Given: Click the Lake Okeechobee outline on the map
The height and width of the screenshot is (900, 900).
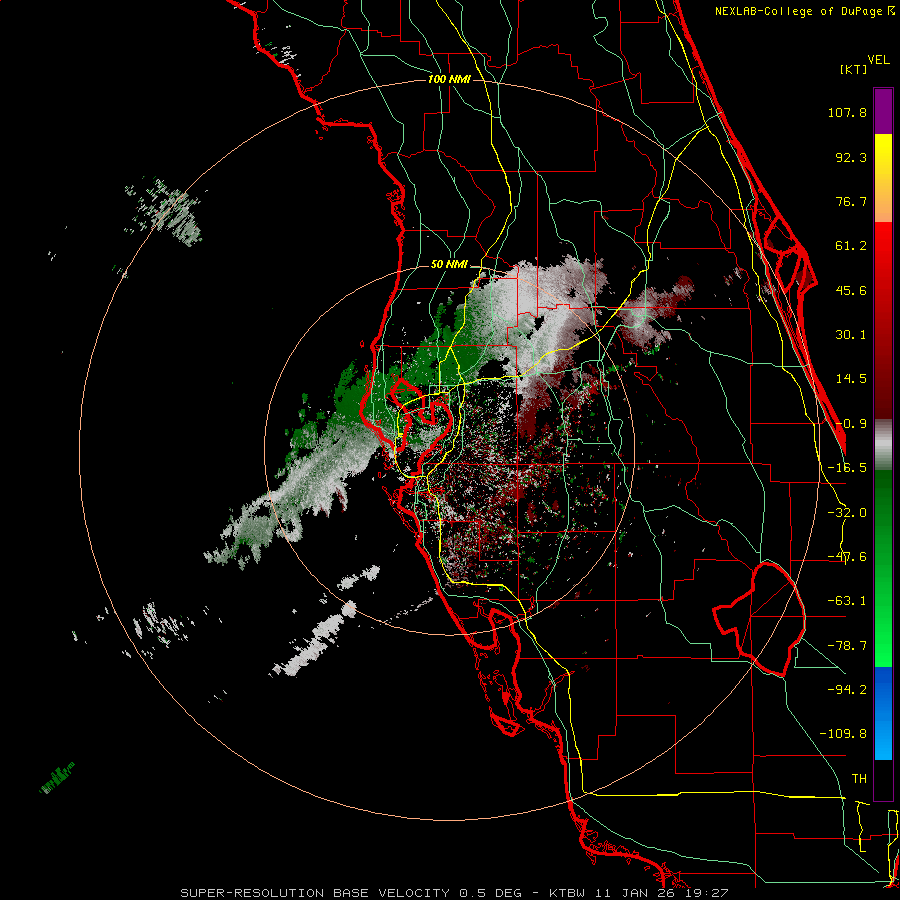Looking at the screenshot, I should point(759,619).
